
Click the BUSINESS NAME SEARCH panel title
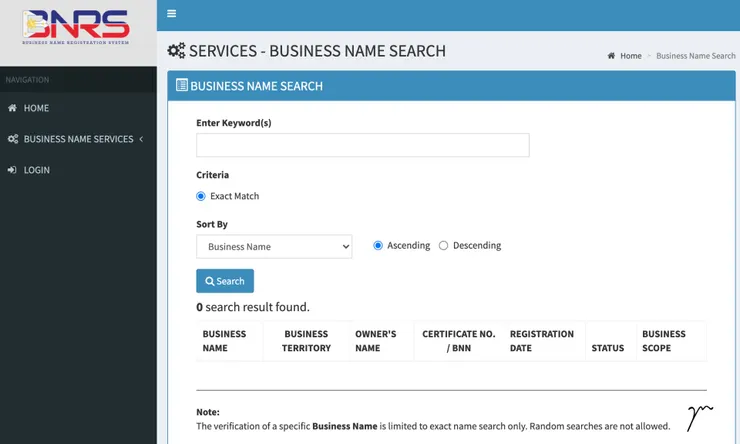(257, 86)
